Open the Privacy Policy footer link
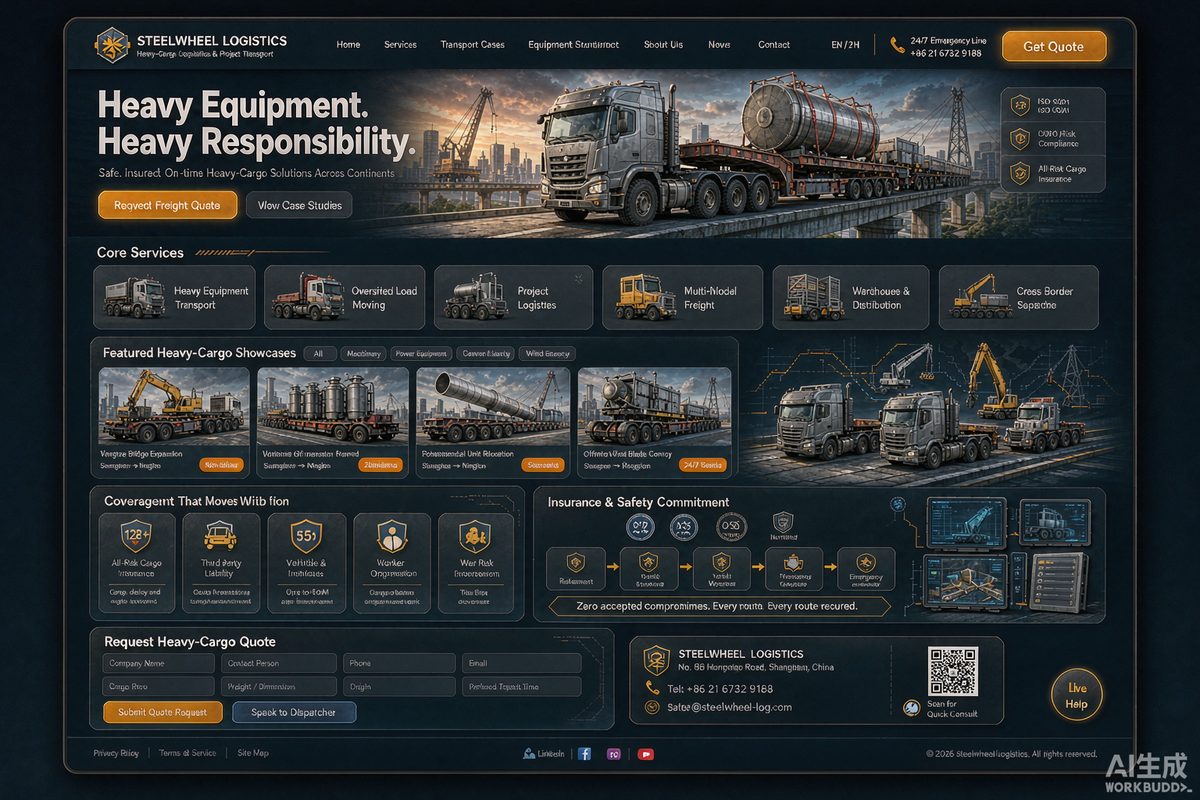This screenshot has width=1200, height=800. [116, 753]
